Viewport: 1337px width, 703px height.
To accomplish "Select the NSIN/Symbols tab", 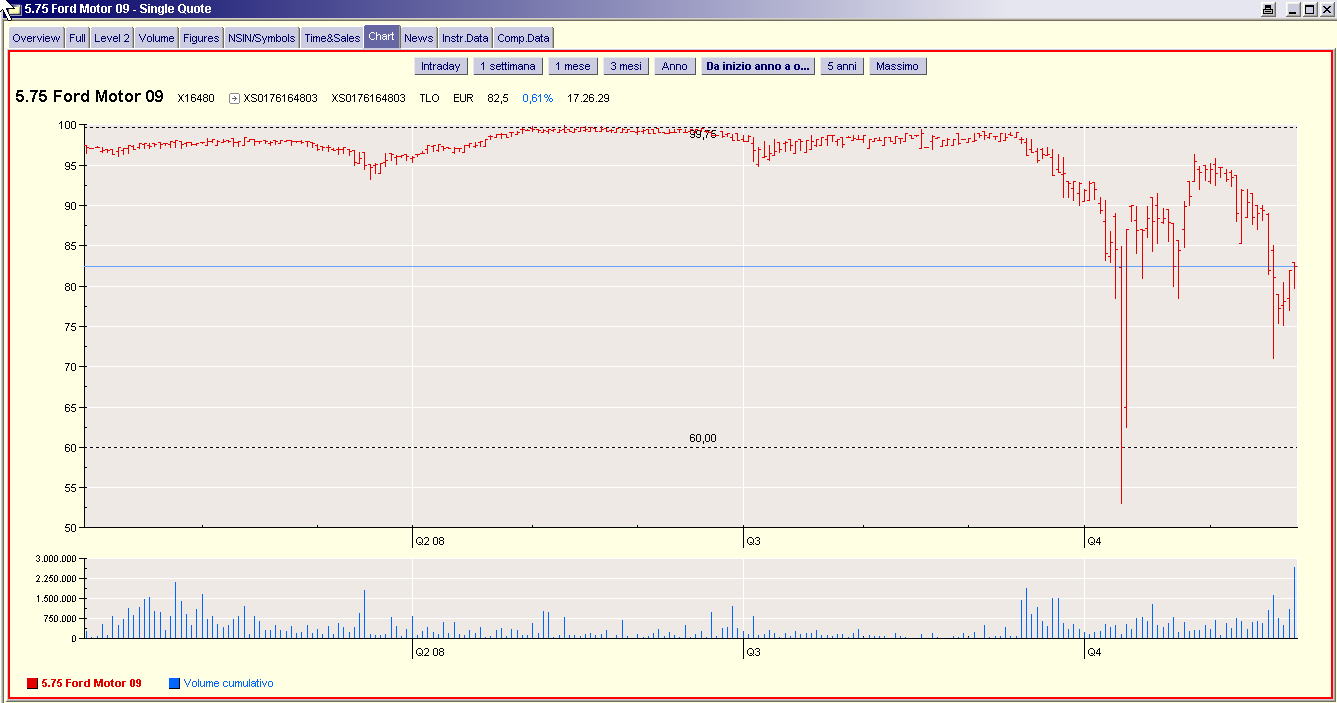I will (x=262, y=38).
